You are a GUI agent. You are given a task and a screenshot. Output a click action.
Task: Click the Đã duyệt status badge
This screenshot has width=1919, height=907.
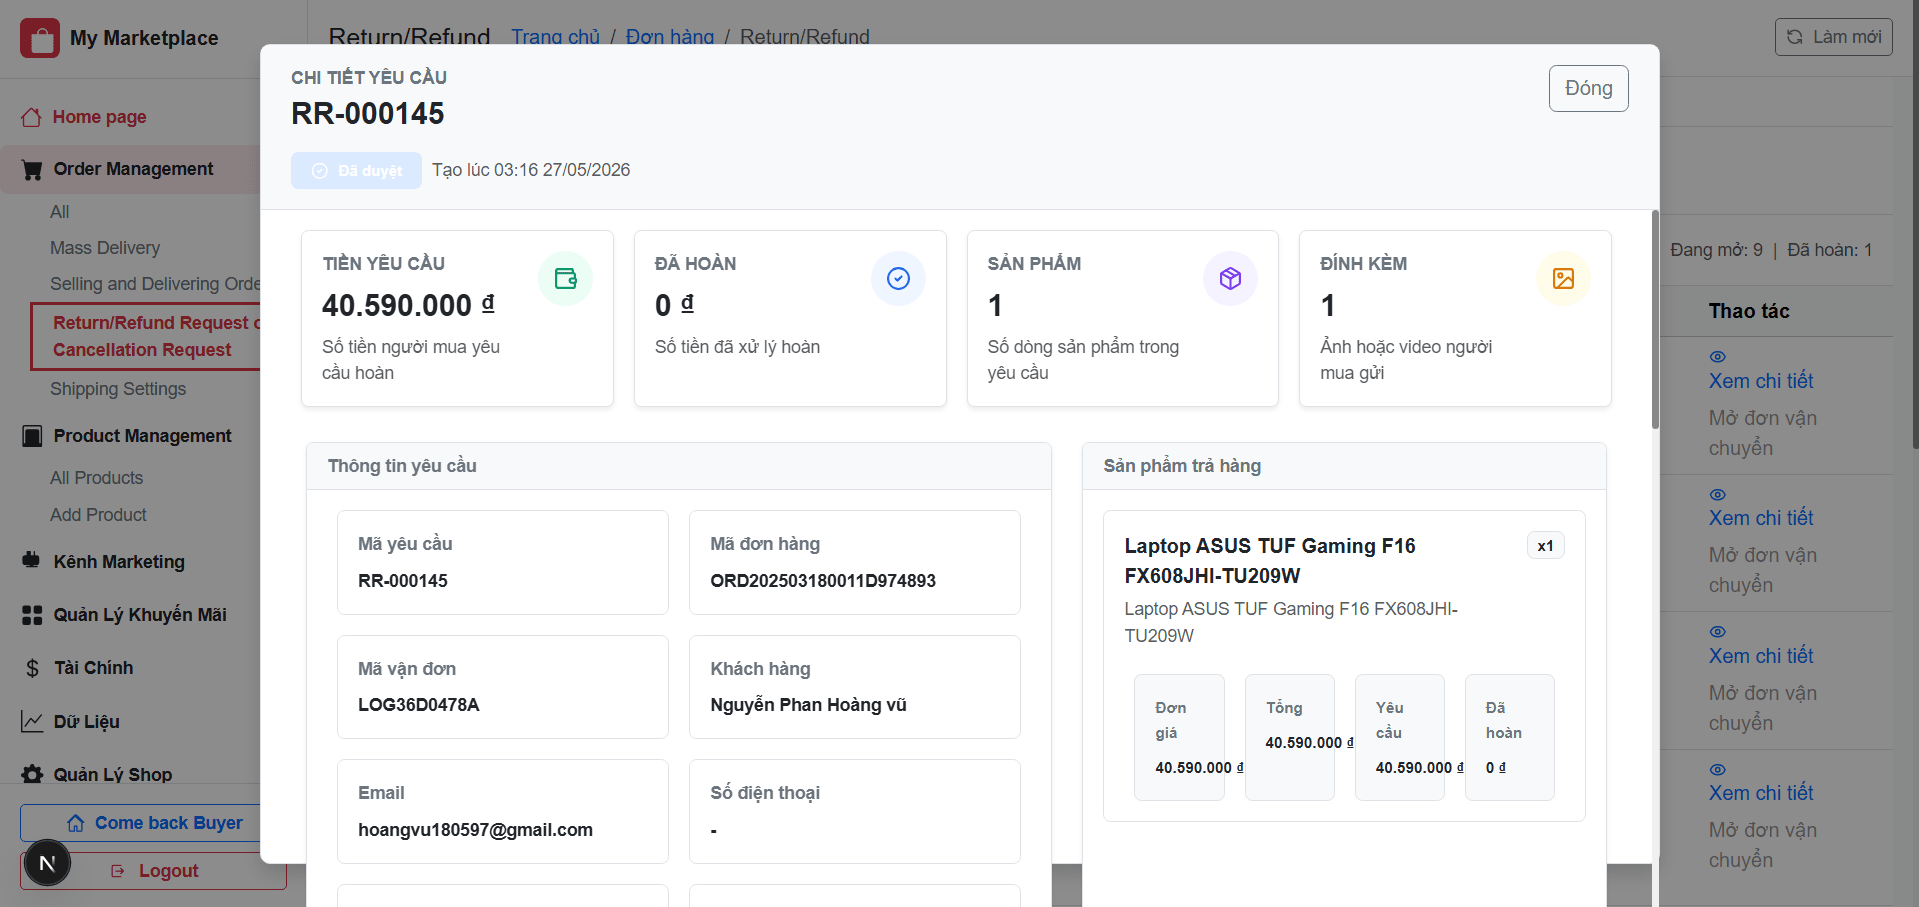(356, 171)
